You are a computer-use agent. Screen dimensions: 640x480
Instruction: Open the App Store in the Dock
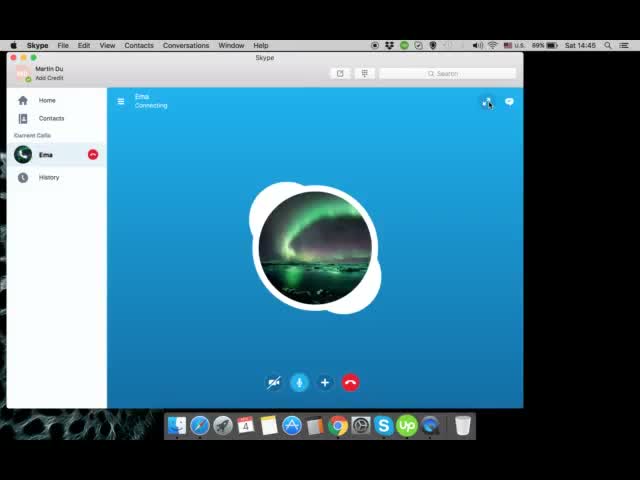pos(292,426)
